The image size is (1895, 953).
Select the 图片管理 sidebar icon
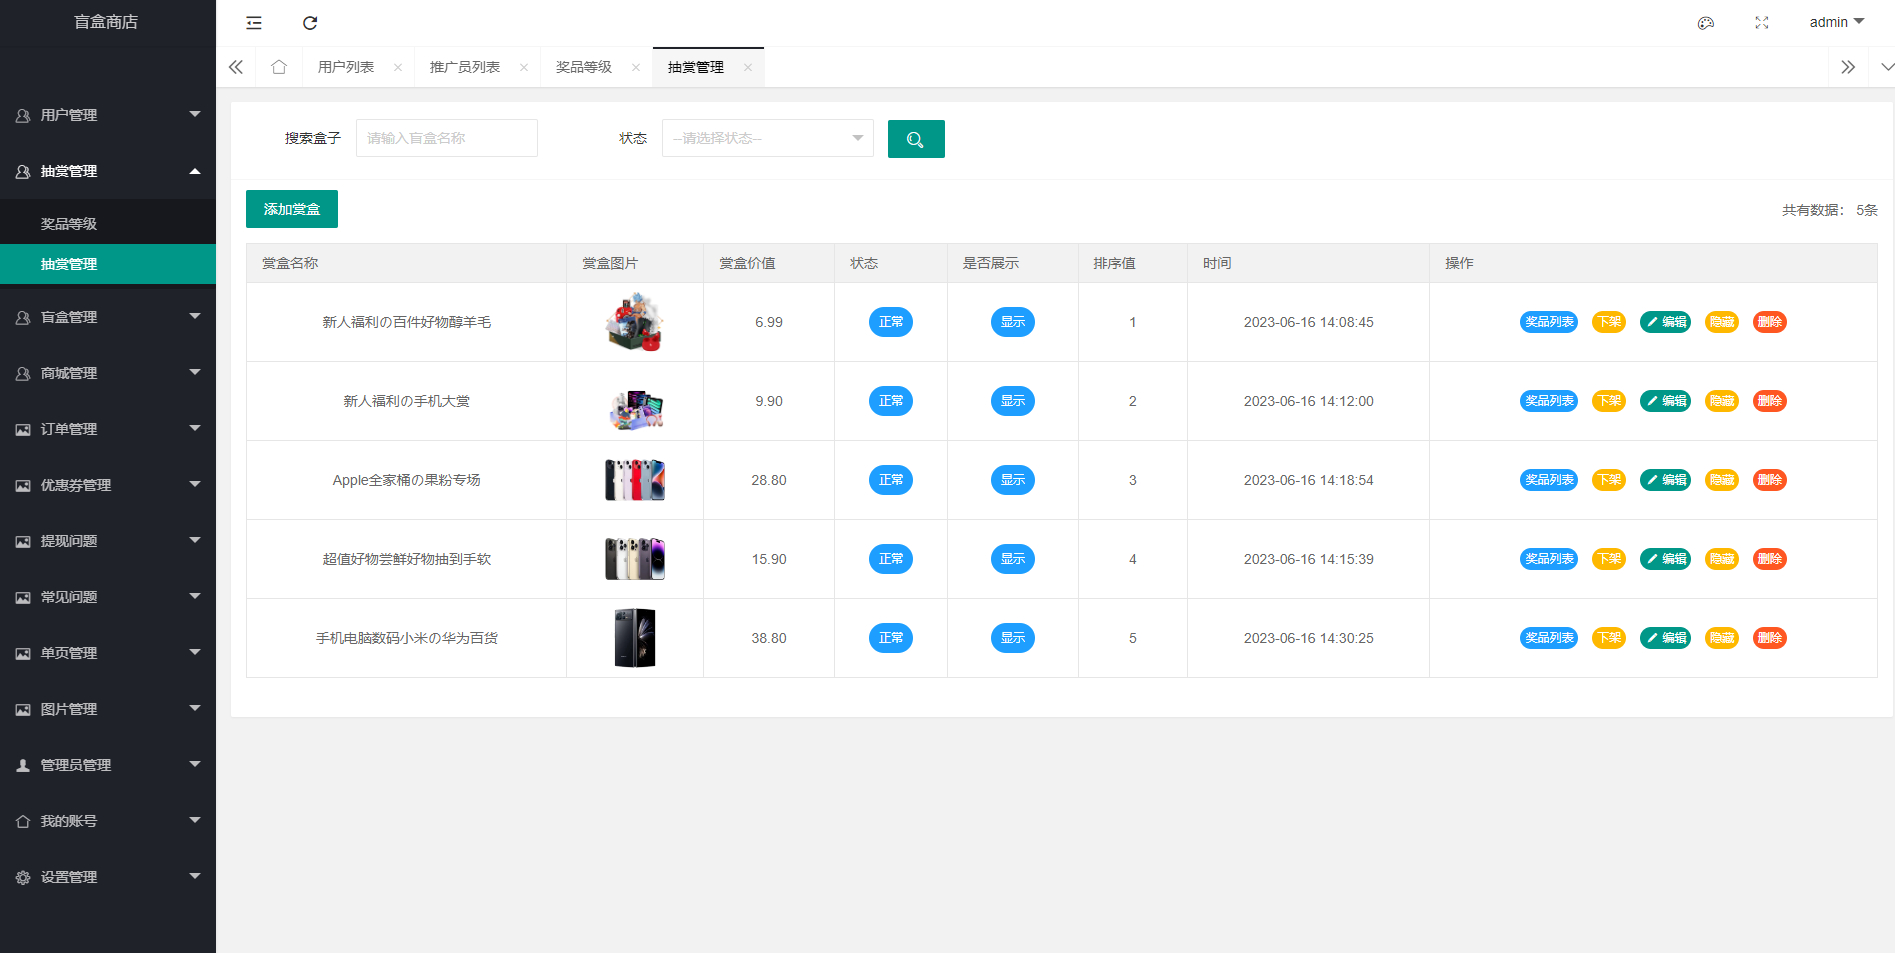click(22, 708)
